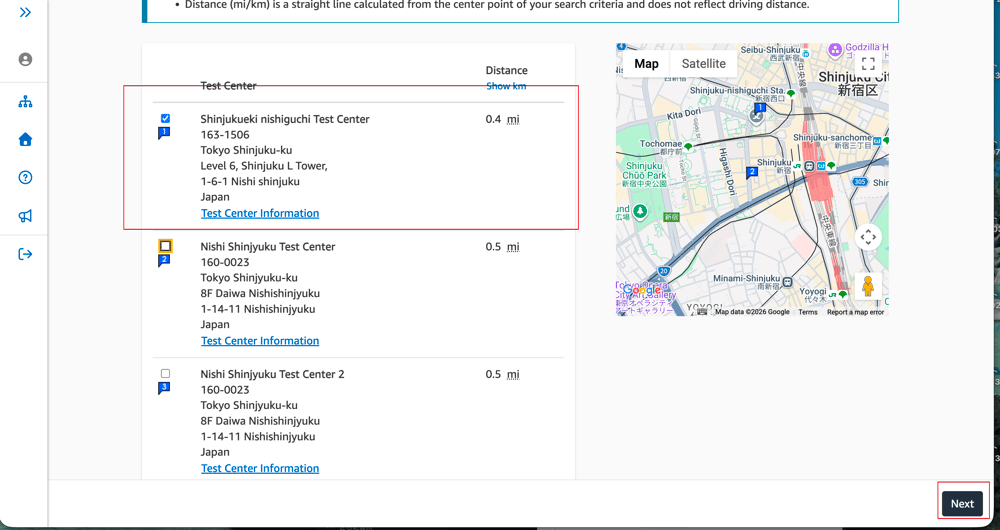The width and height of the screenshot is (1000, 530).
Task: Click pin 2 on the map
Action: tap(752, 172)
